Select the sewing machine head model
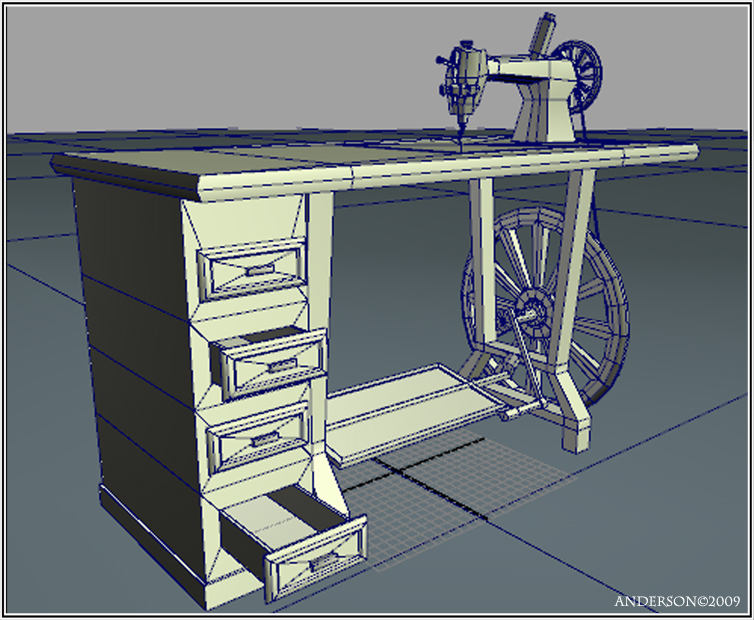 coord(519,79)
